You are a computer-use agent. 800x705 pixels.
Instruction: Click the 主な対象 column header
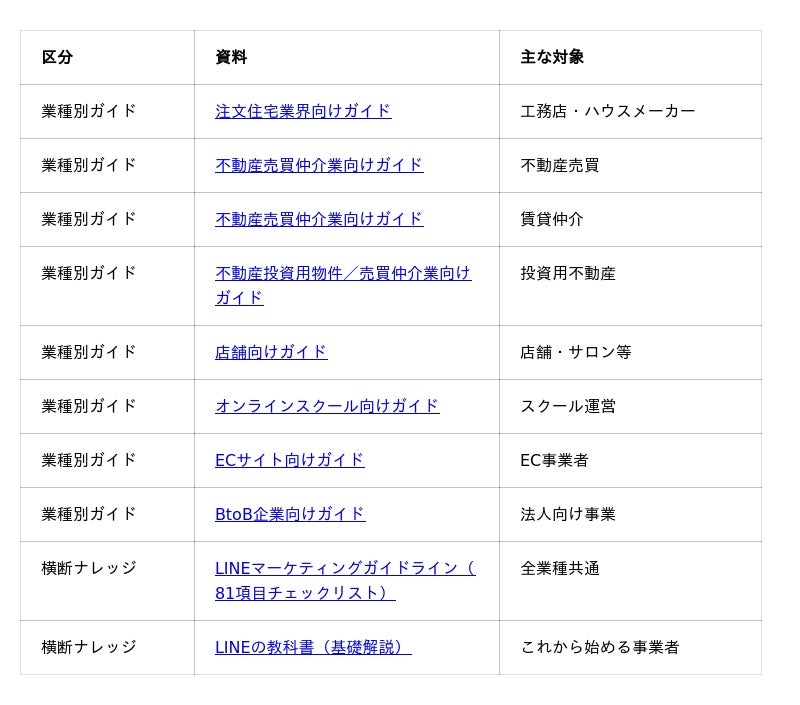click(x=631, y=57)
